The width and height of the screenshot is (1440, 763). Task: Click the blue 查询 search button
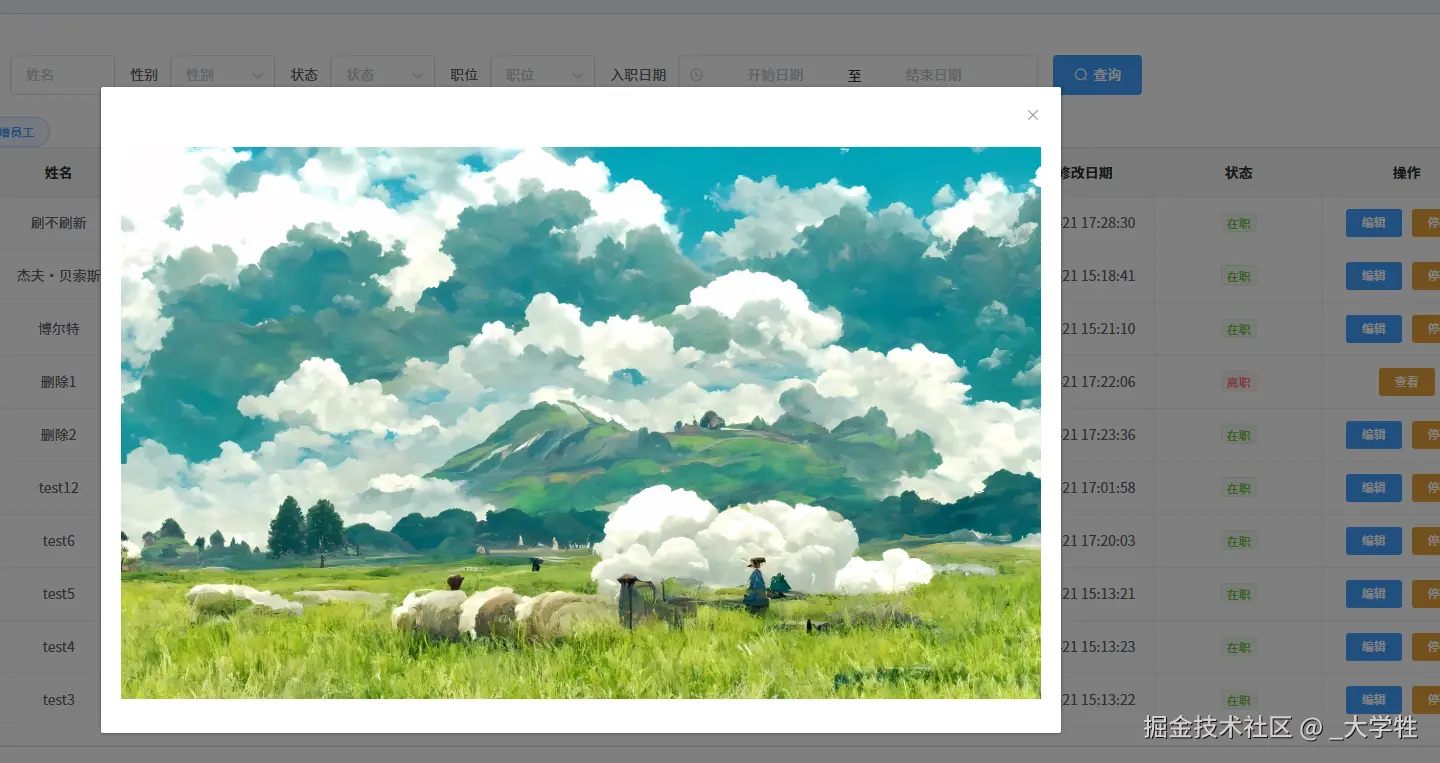(x=1097, y=75)
